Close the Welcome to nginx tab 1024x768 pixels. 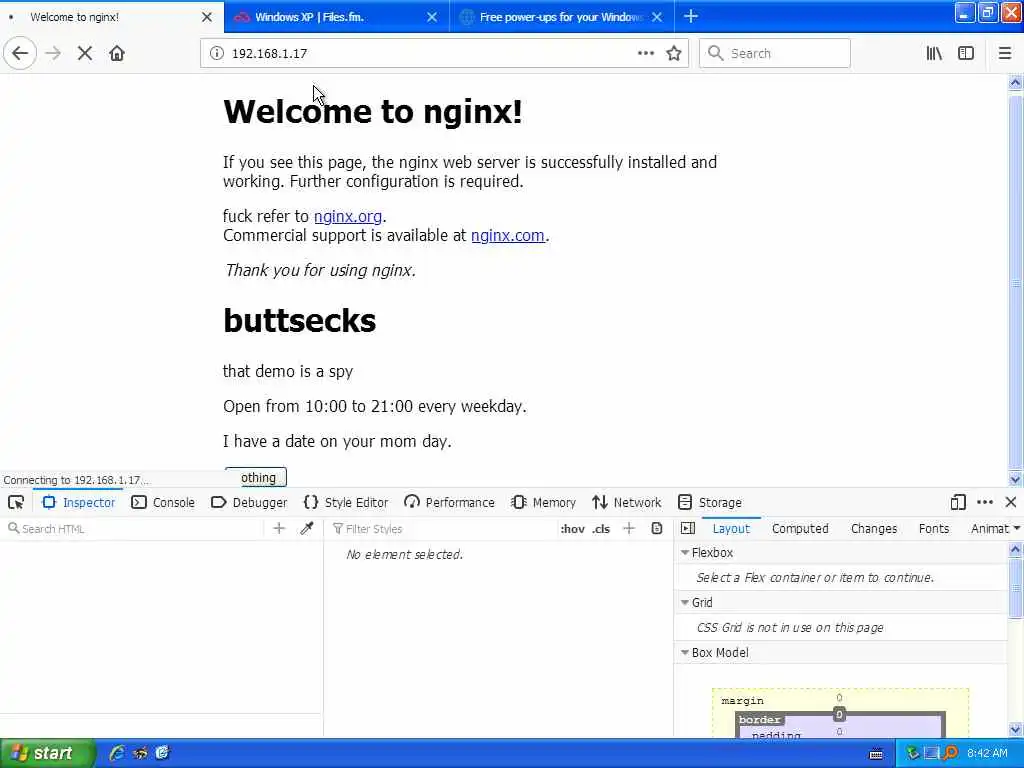pyautogui.click(x=207, y=17)
